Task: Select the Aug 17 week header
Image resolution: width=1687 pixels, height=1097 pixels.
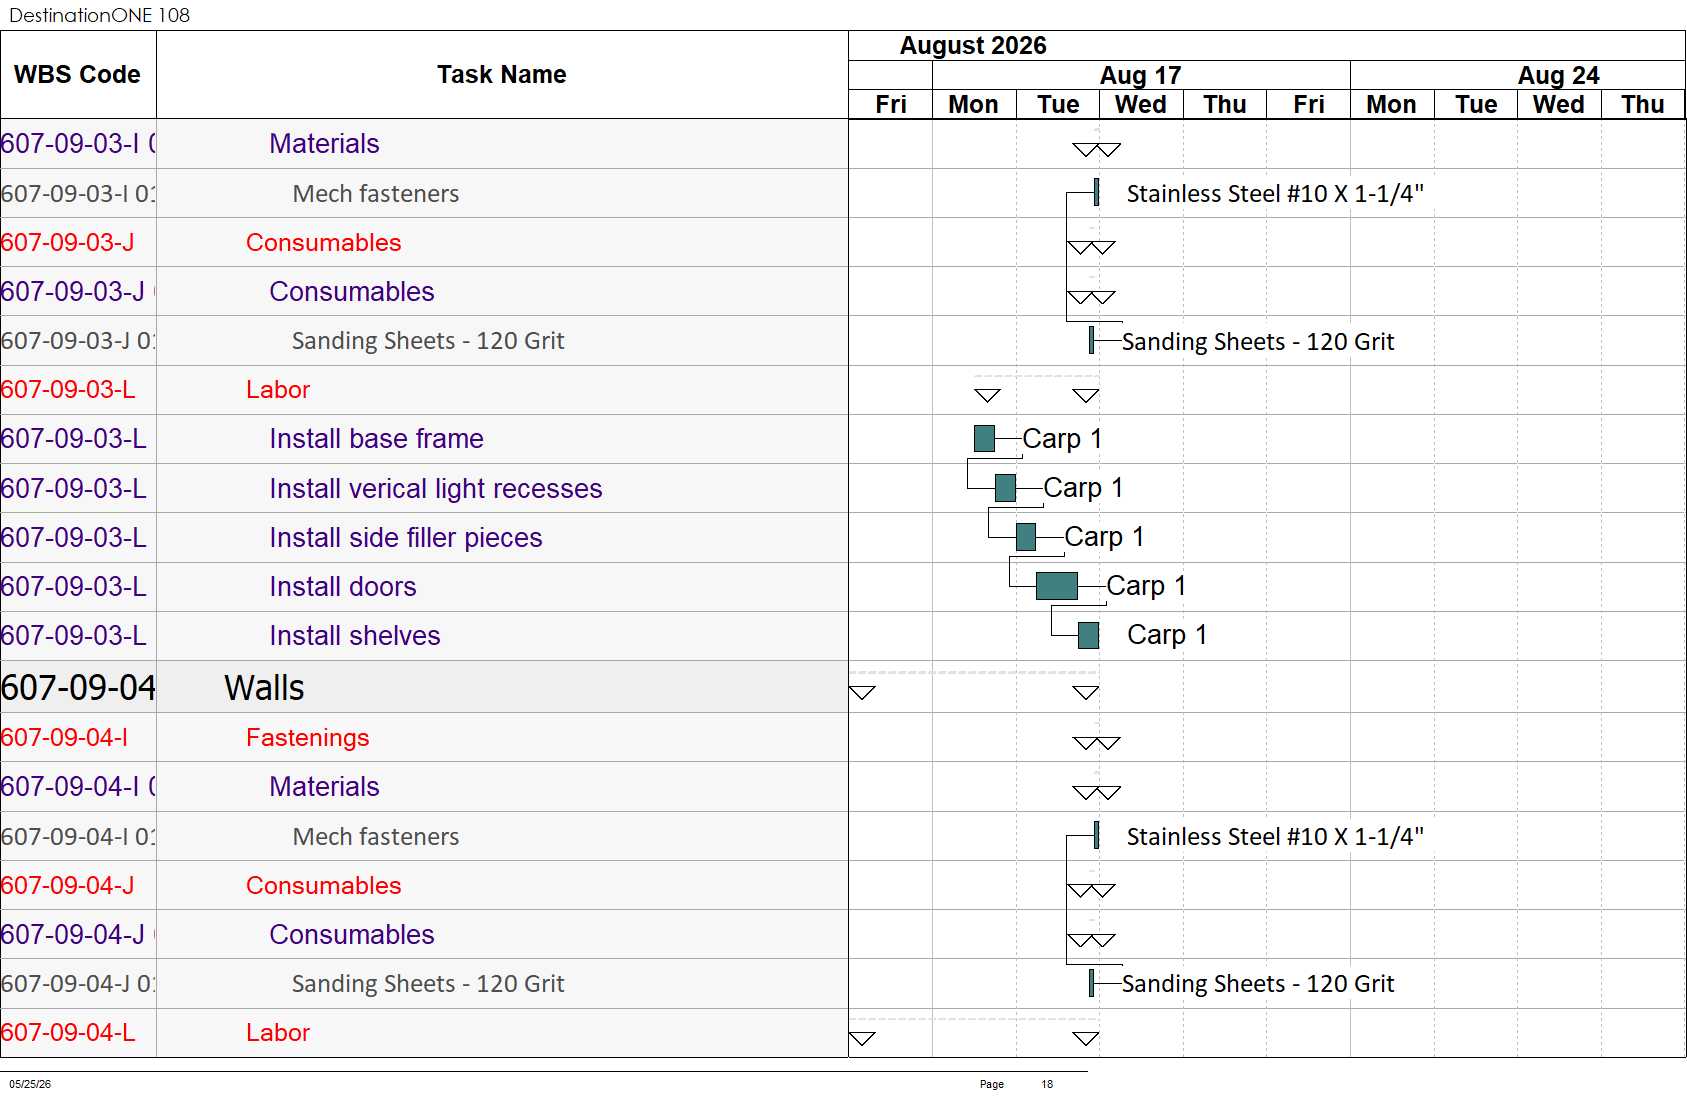Action: click(1140, 76)
